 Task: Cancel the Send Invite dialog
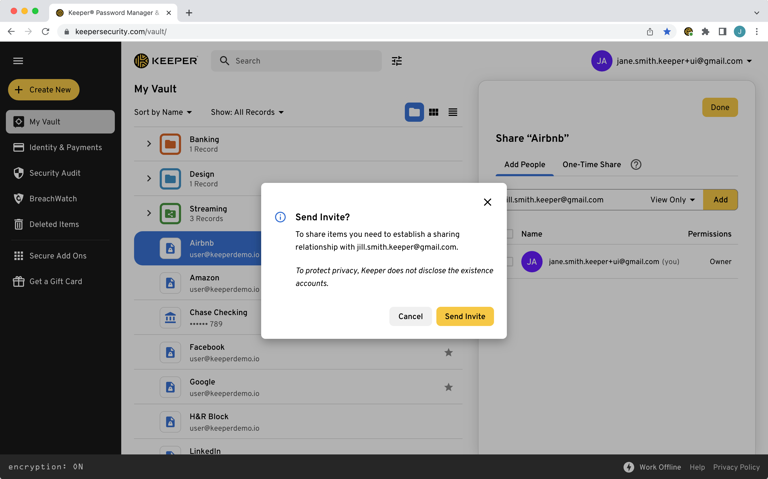coord(410,316)
